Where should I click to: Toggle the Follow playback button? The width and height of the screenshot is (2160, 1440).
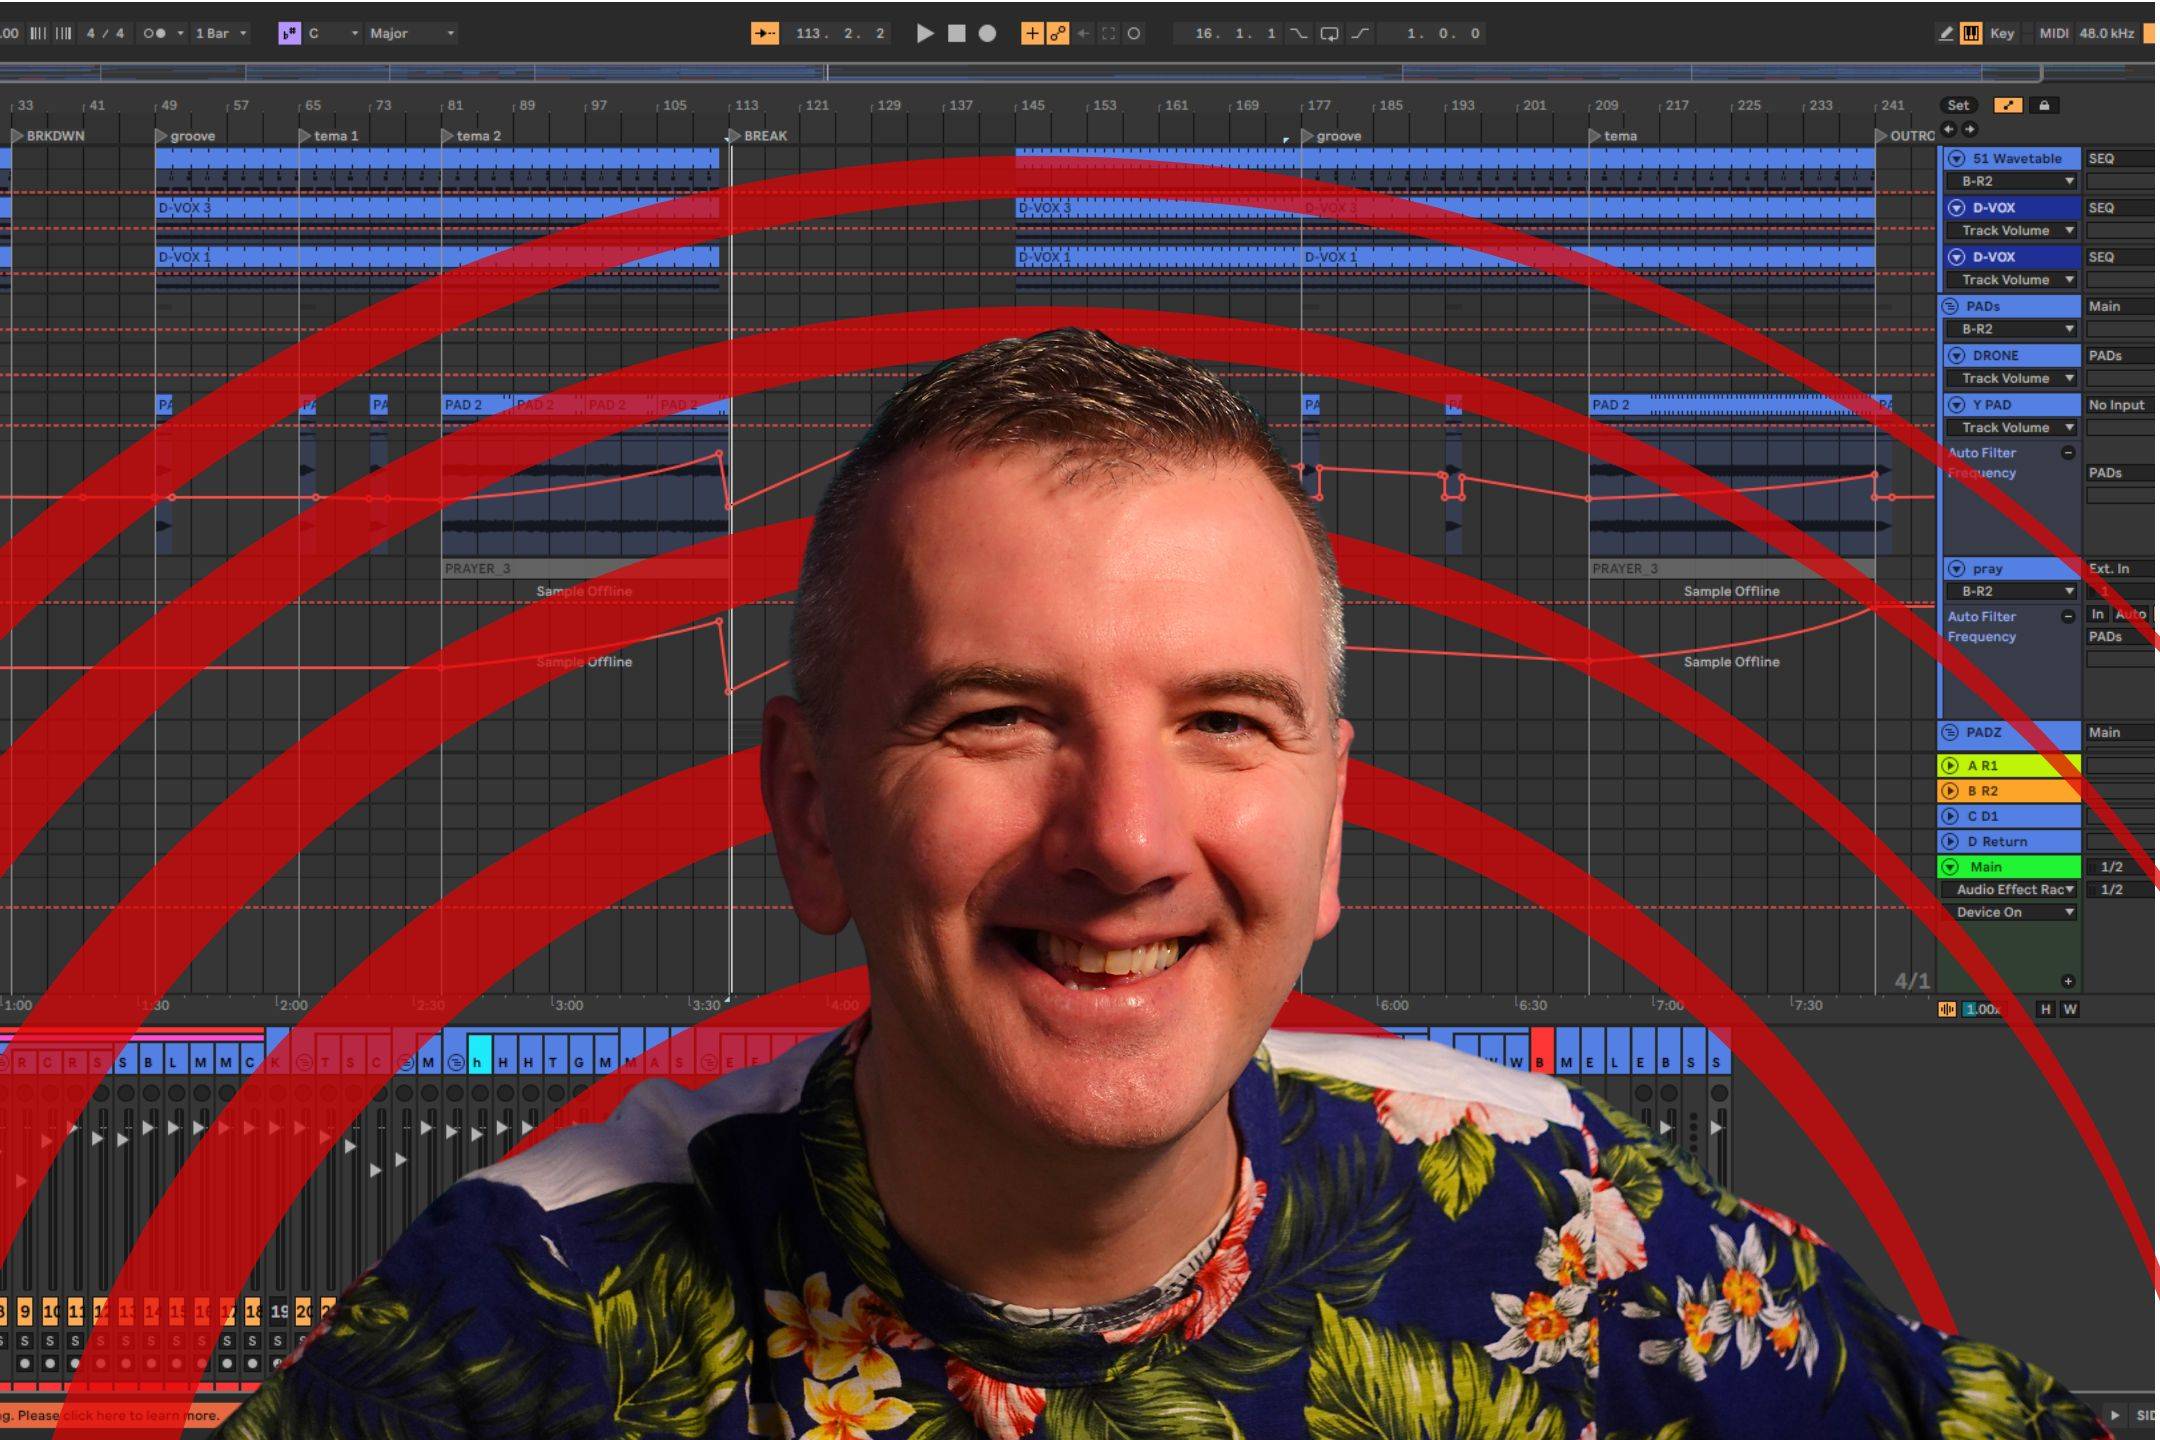pyautogui.click(x=765, y=33)
